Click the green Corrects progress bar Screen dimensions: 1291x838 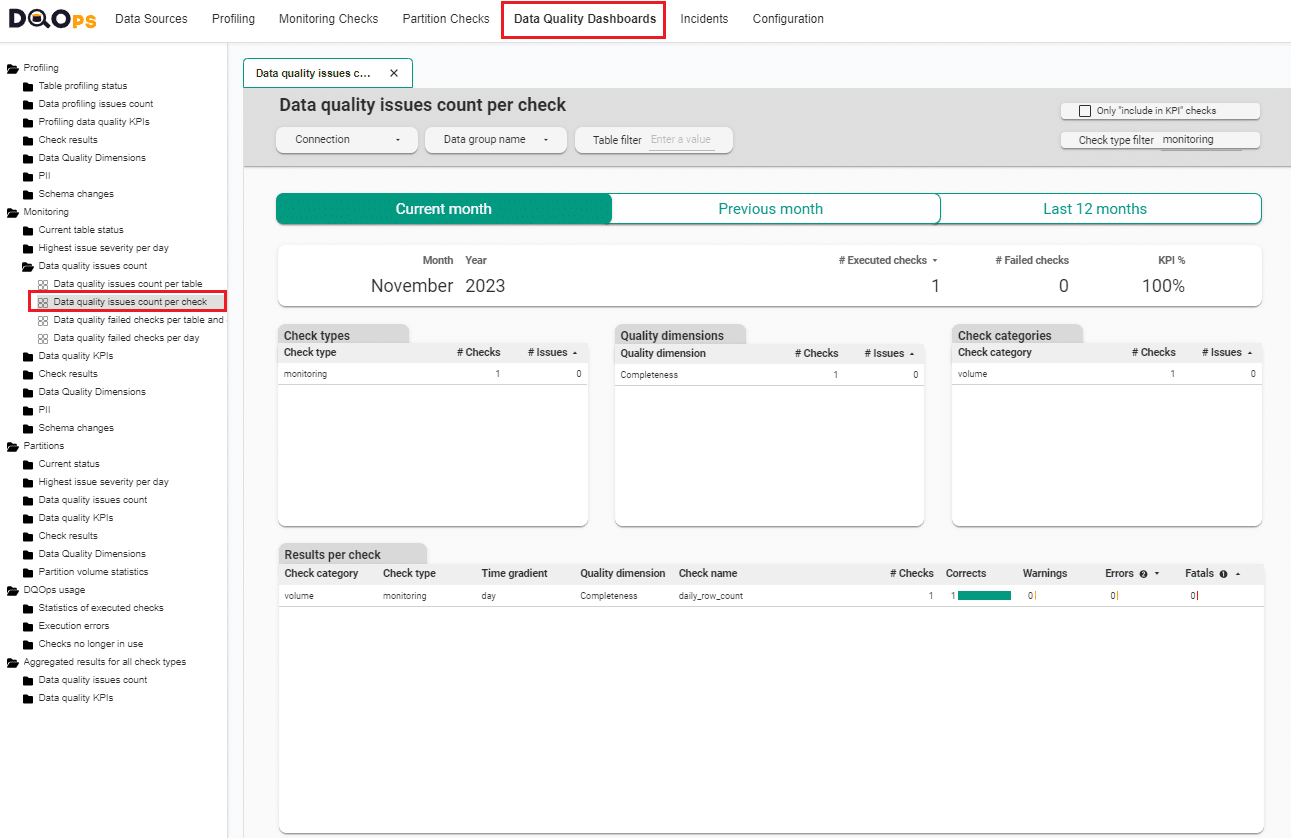click(983, 595)
